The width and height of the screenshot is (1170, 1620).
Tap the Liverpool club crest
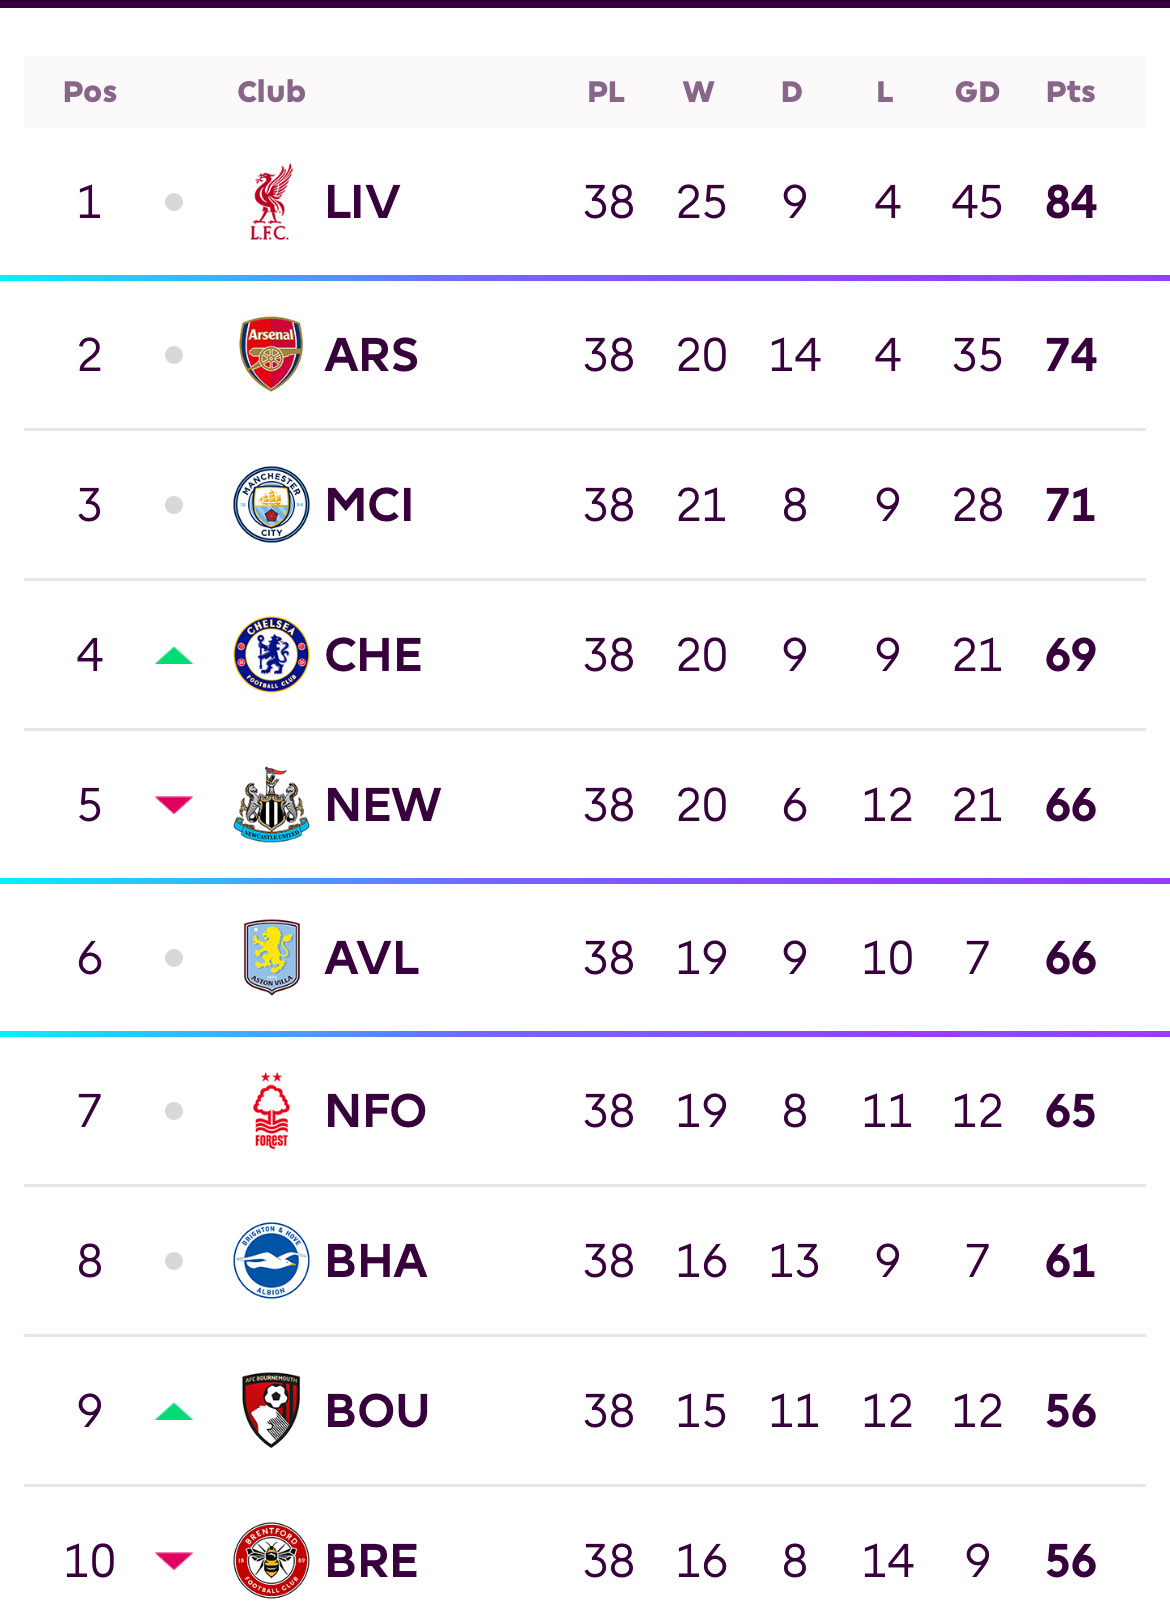coord(271,202)
